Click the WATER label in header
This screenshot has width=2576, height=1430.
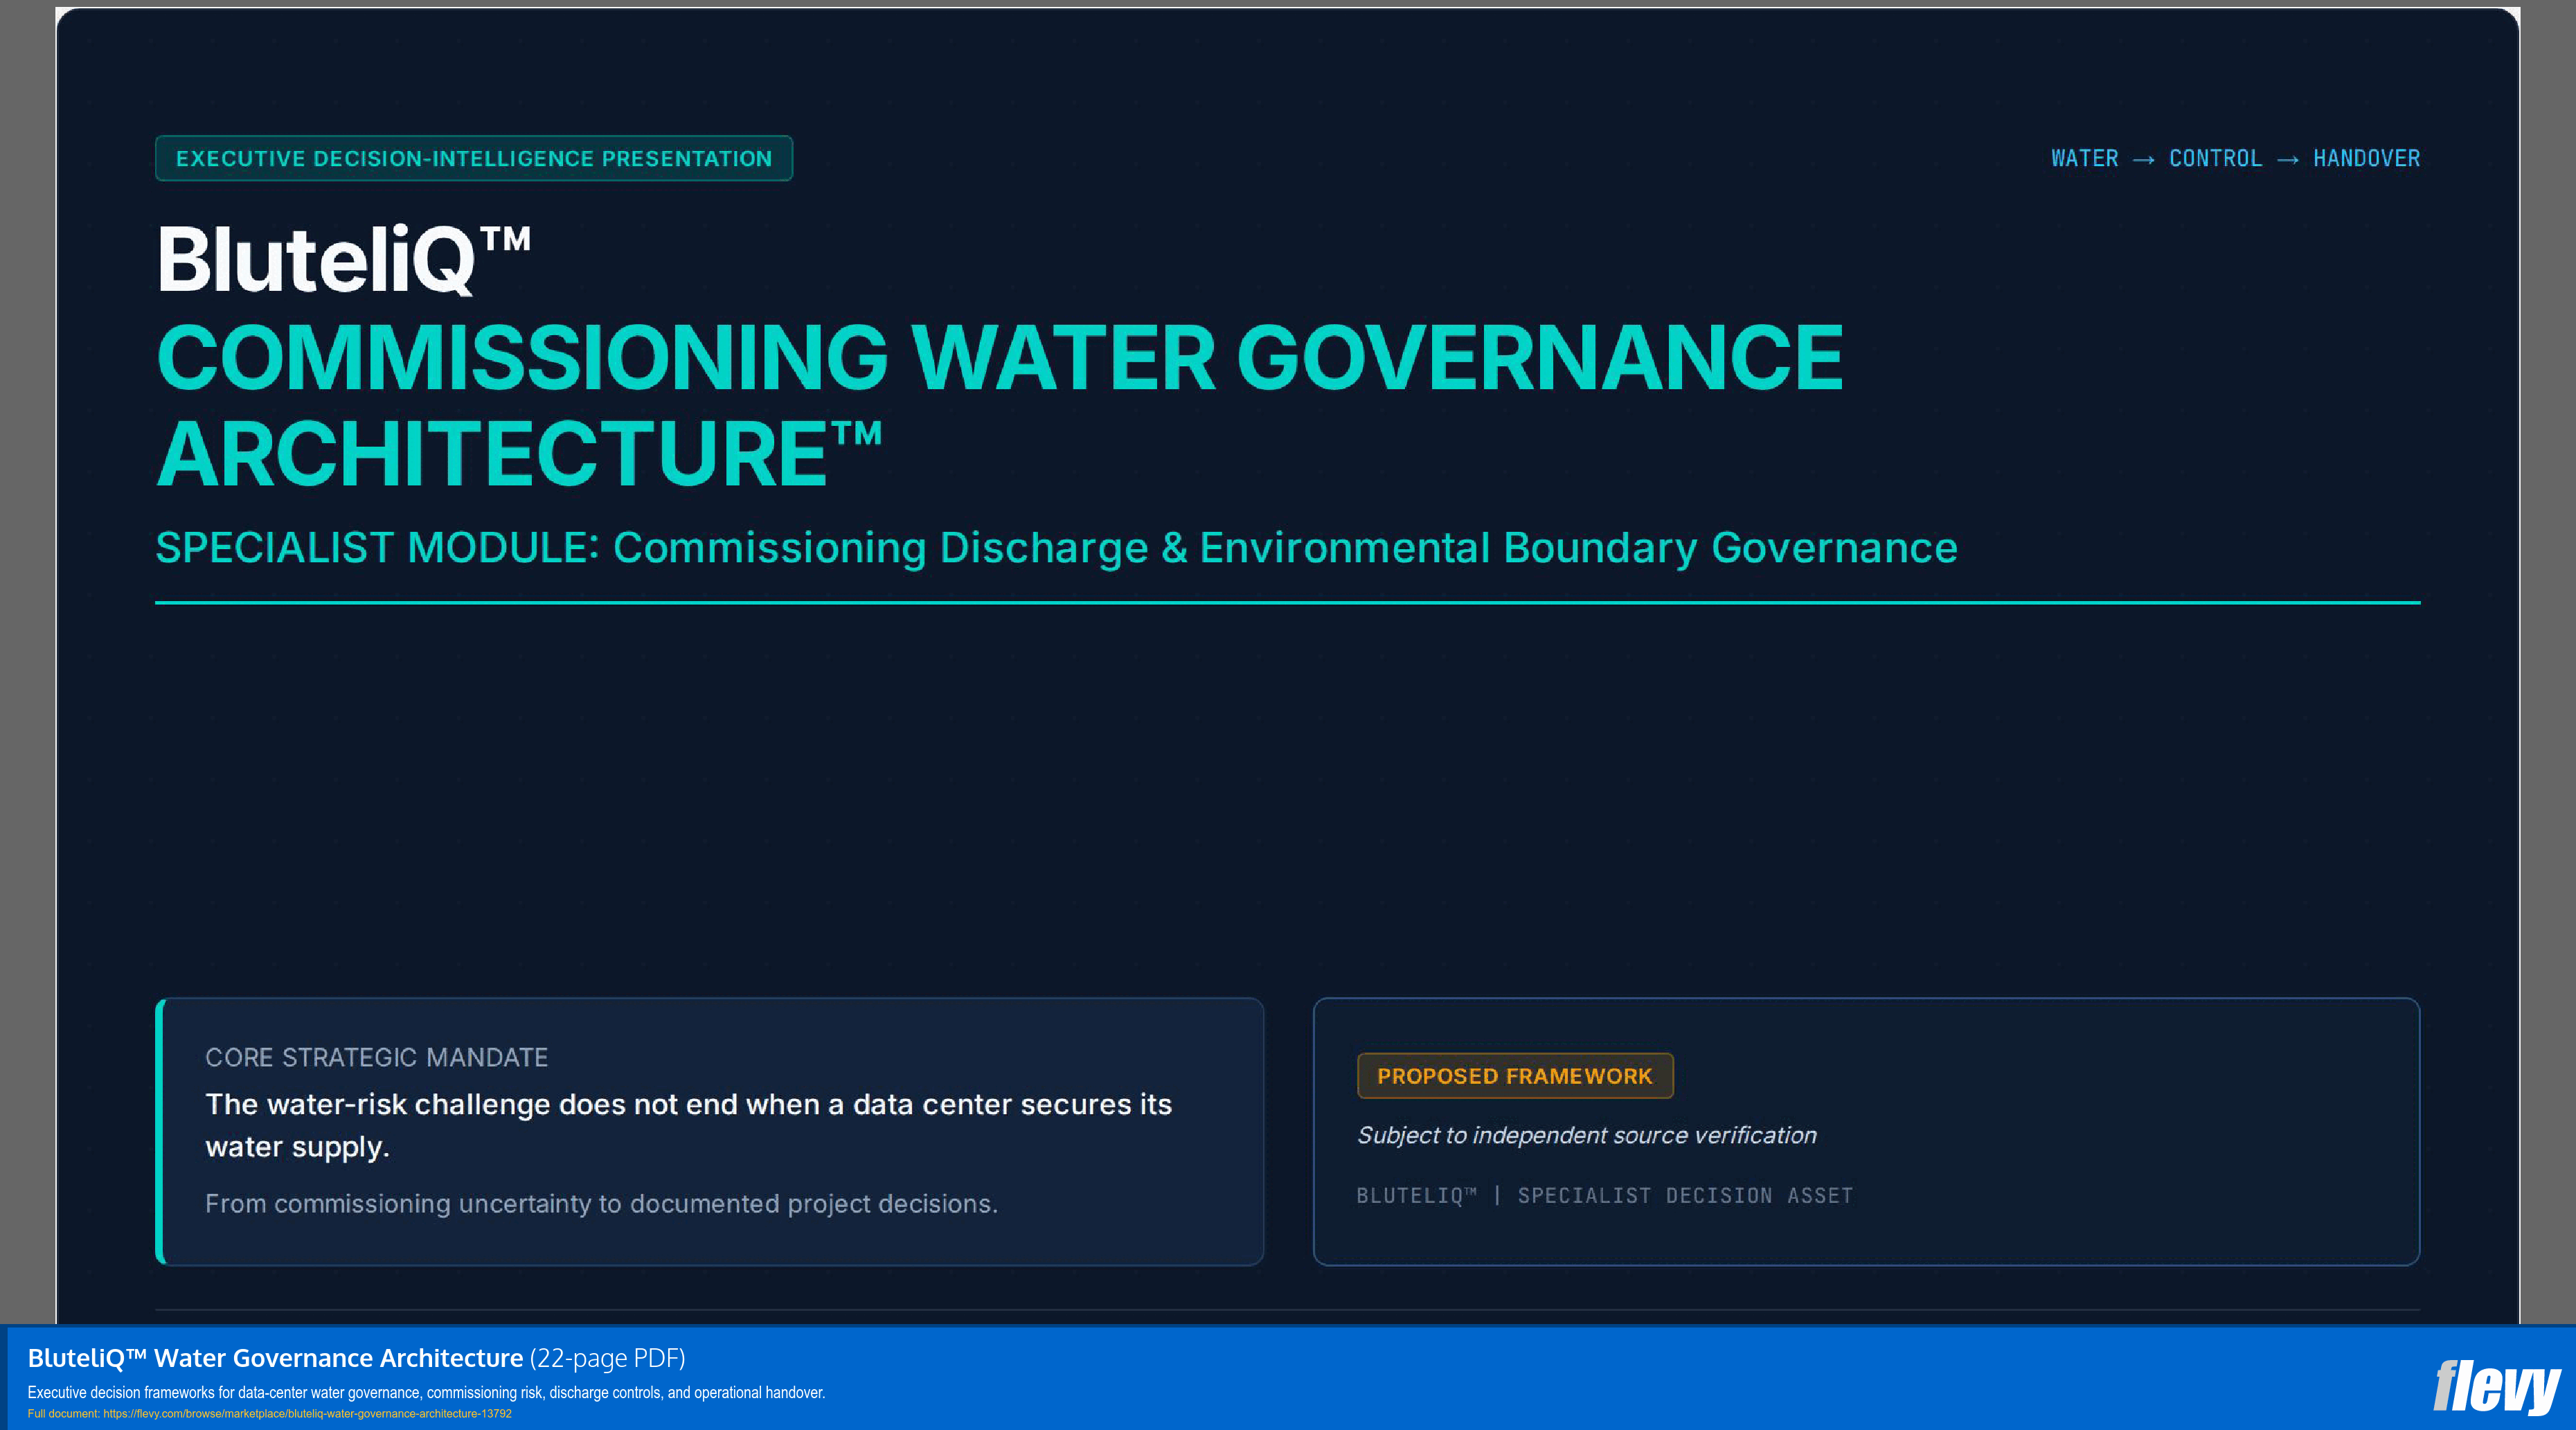click(2084, 158)
